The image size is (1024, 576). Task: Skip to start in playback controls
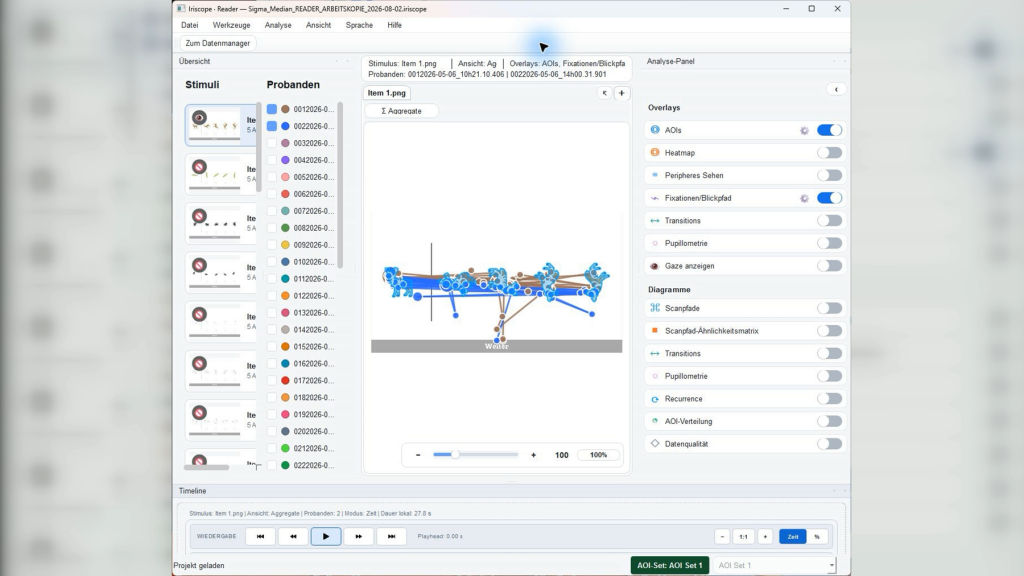(261, 536)
